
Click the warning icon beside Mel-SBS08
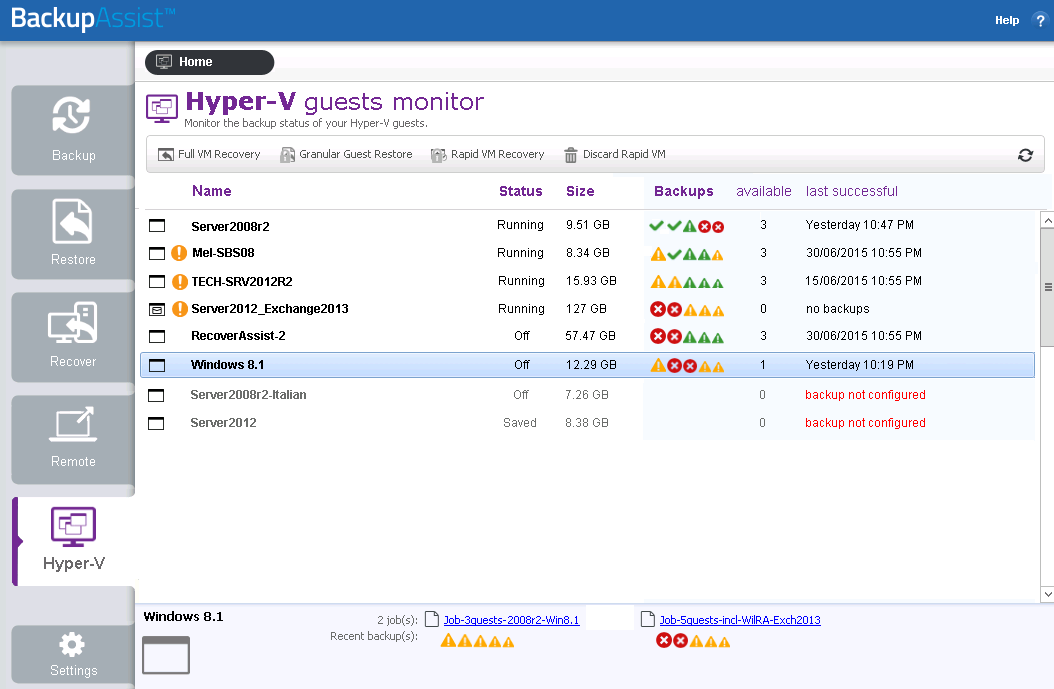click(179, 253)
